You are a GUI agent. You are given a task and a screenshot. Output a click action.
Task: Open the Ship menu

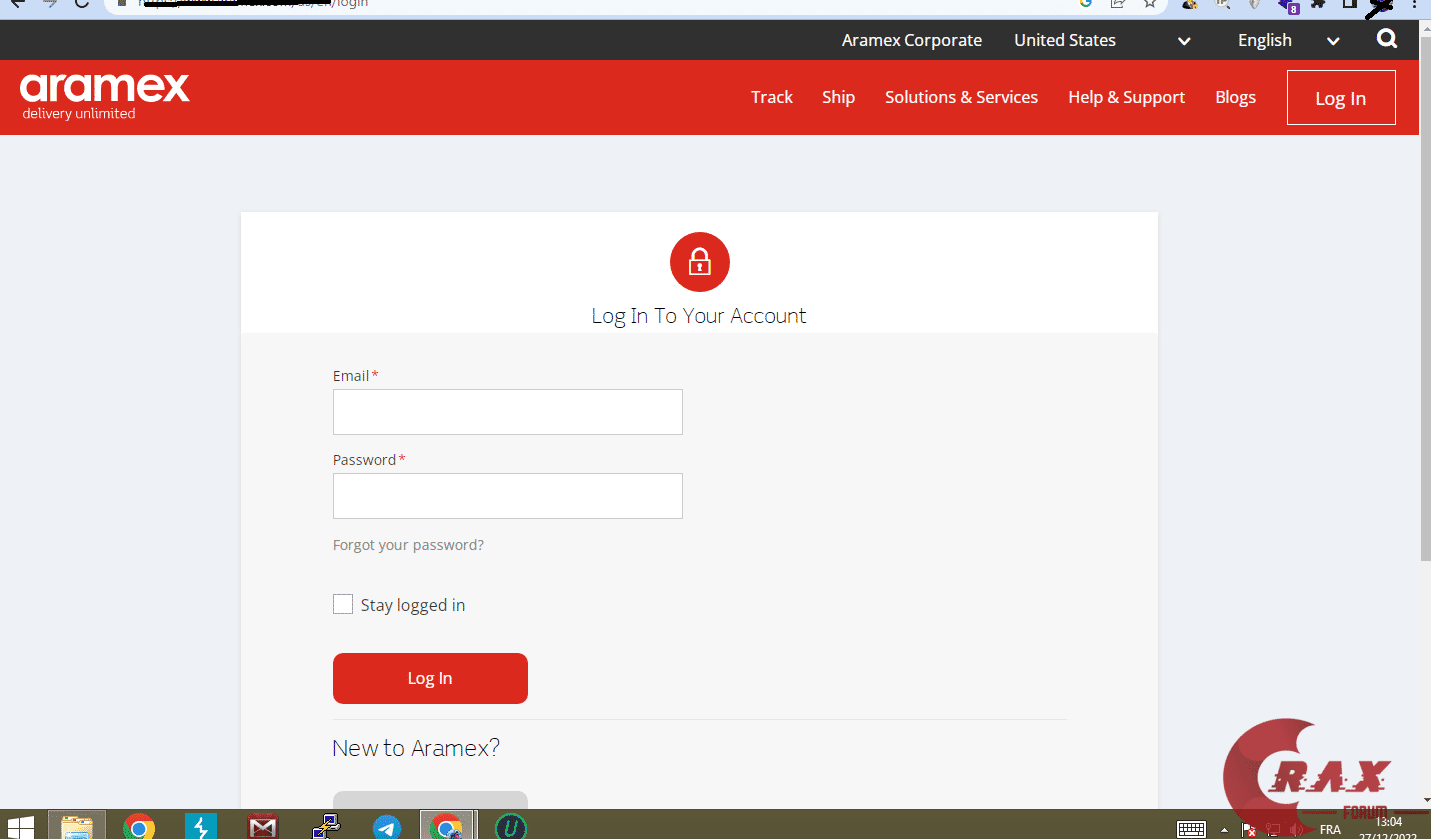[838, 97]
